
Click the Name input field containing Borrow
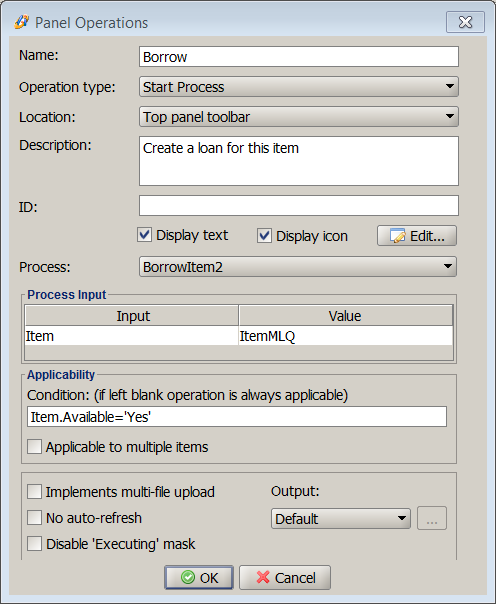pos(299,57)
